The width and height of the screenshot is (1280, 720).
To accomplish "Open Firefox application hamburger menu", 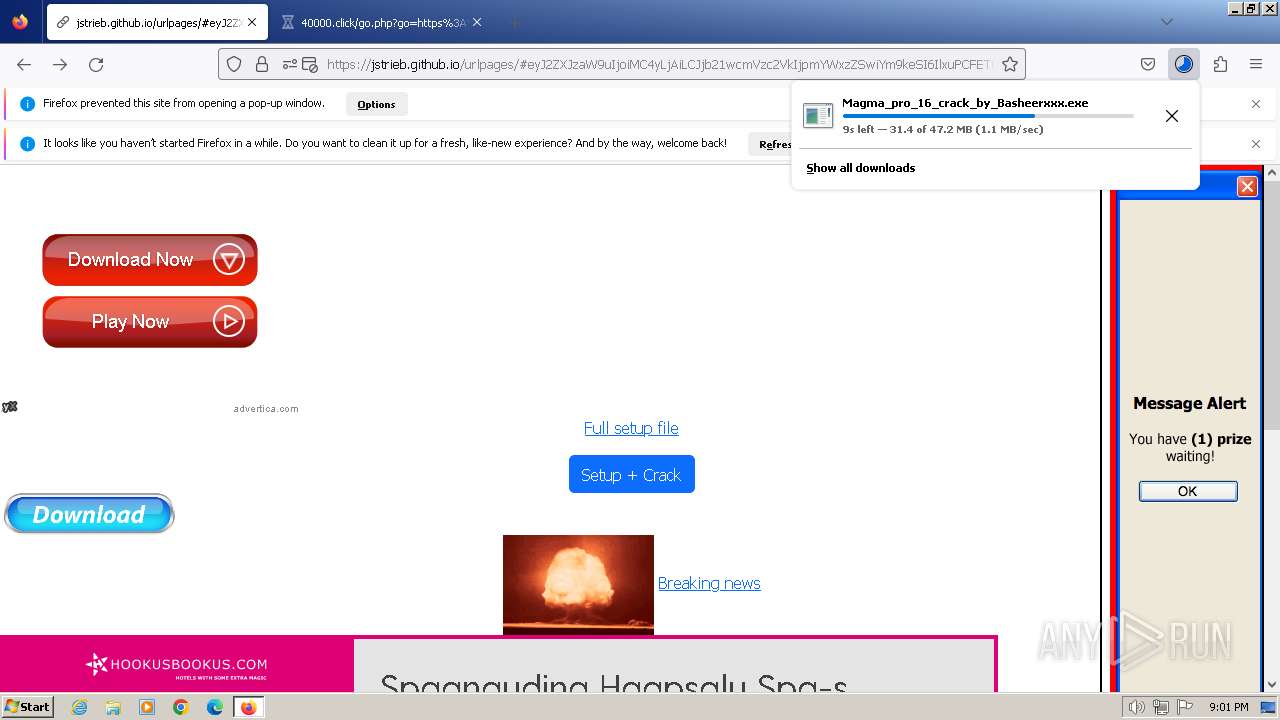I will pos(1256,64).
